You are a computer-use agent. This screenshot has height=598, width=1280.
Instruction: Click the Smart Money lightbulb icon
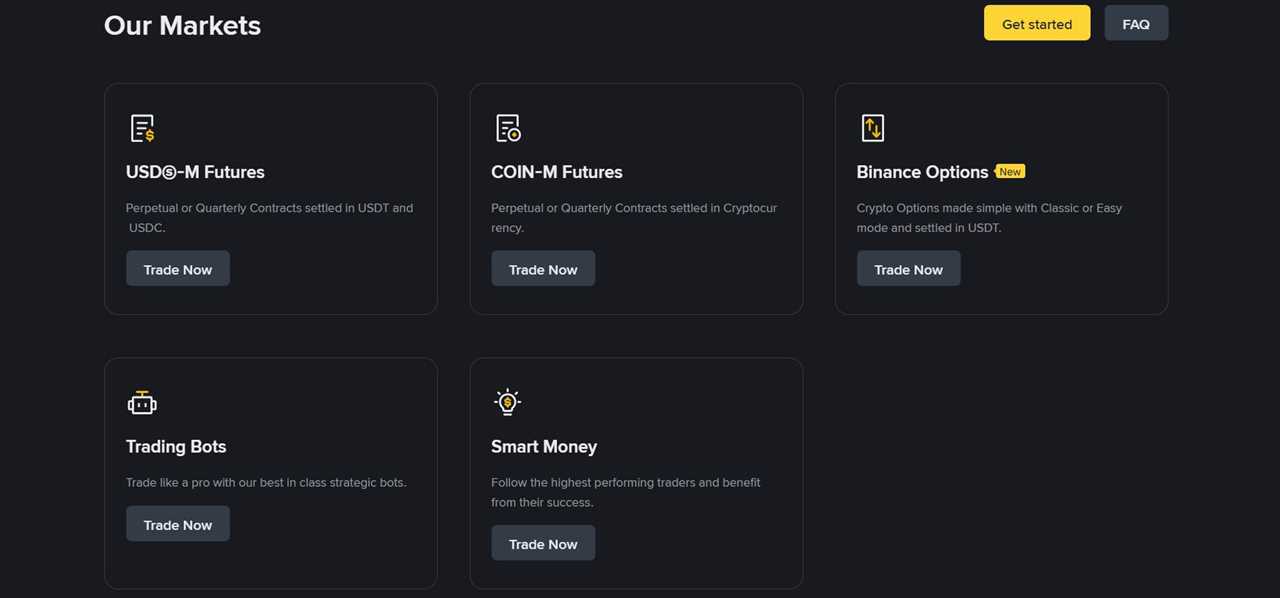507,401
